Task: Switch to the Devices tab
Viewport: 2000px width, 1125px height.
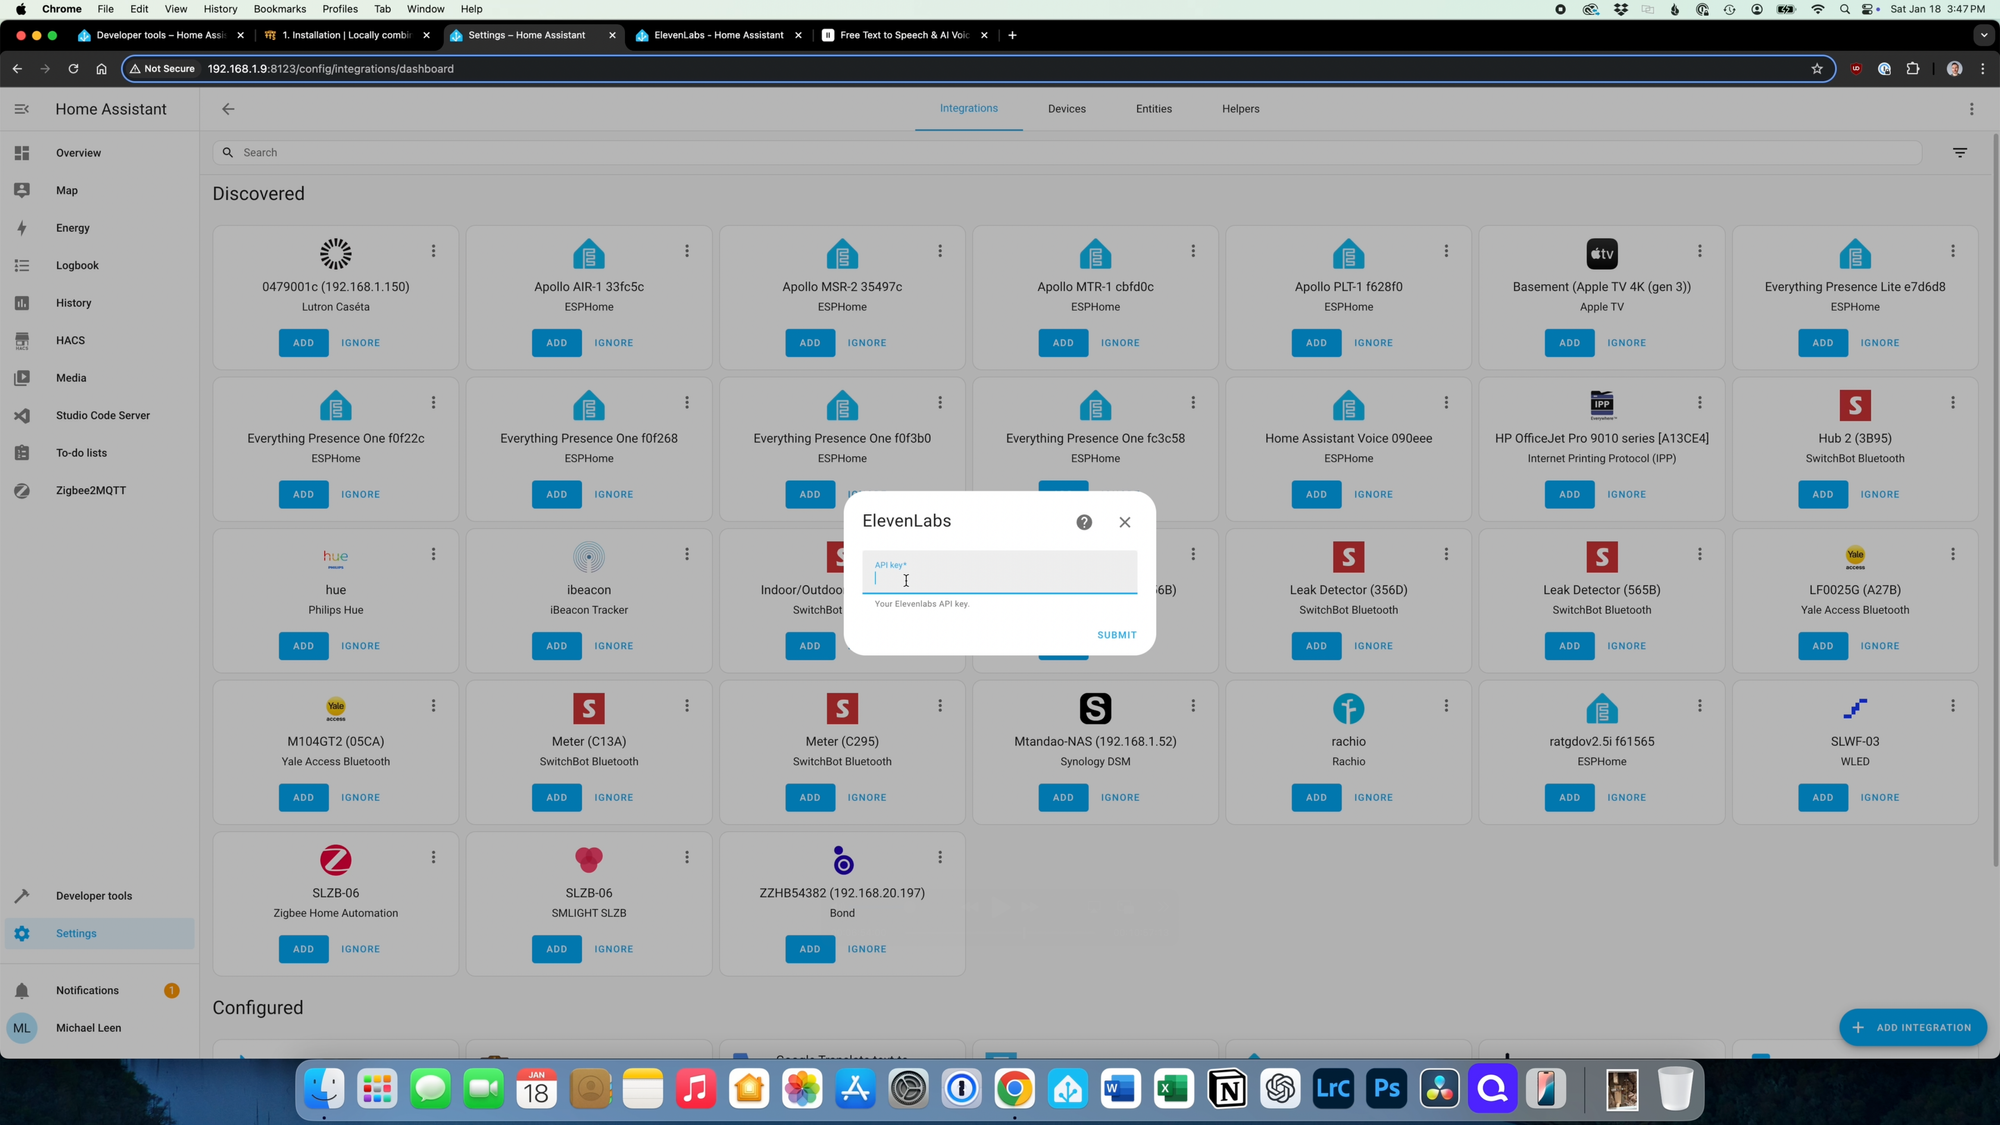Action: point(1066,109)
